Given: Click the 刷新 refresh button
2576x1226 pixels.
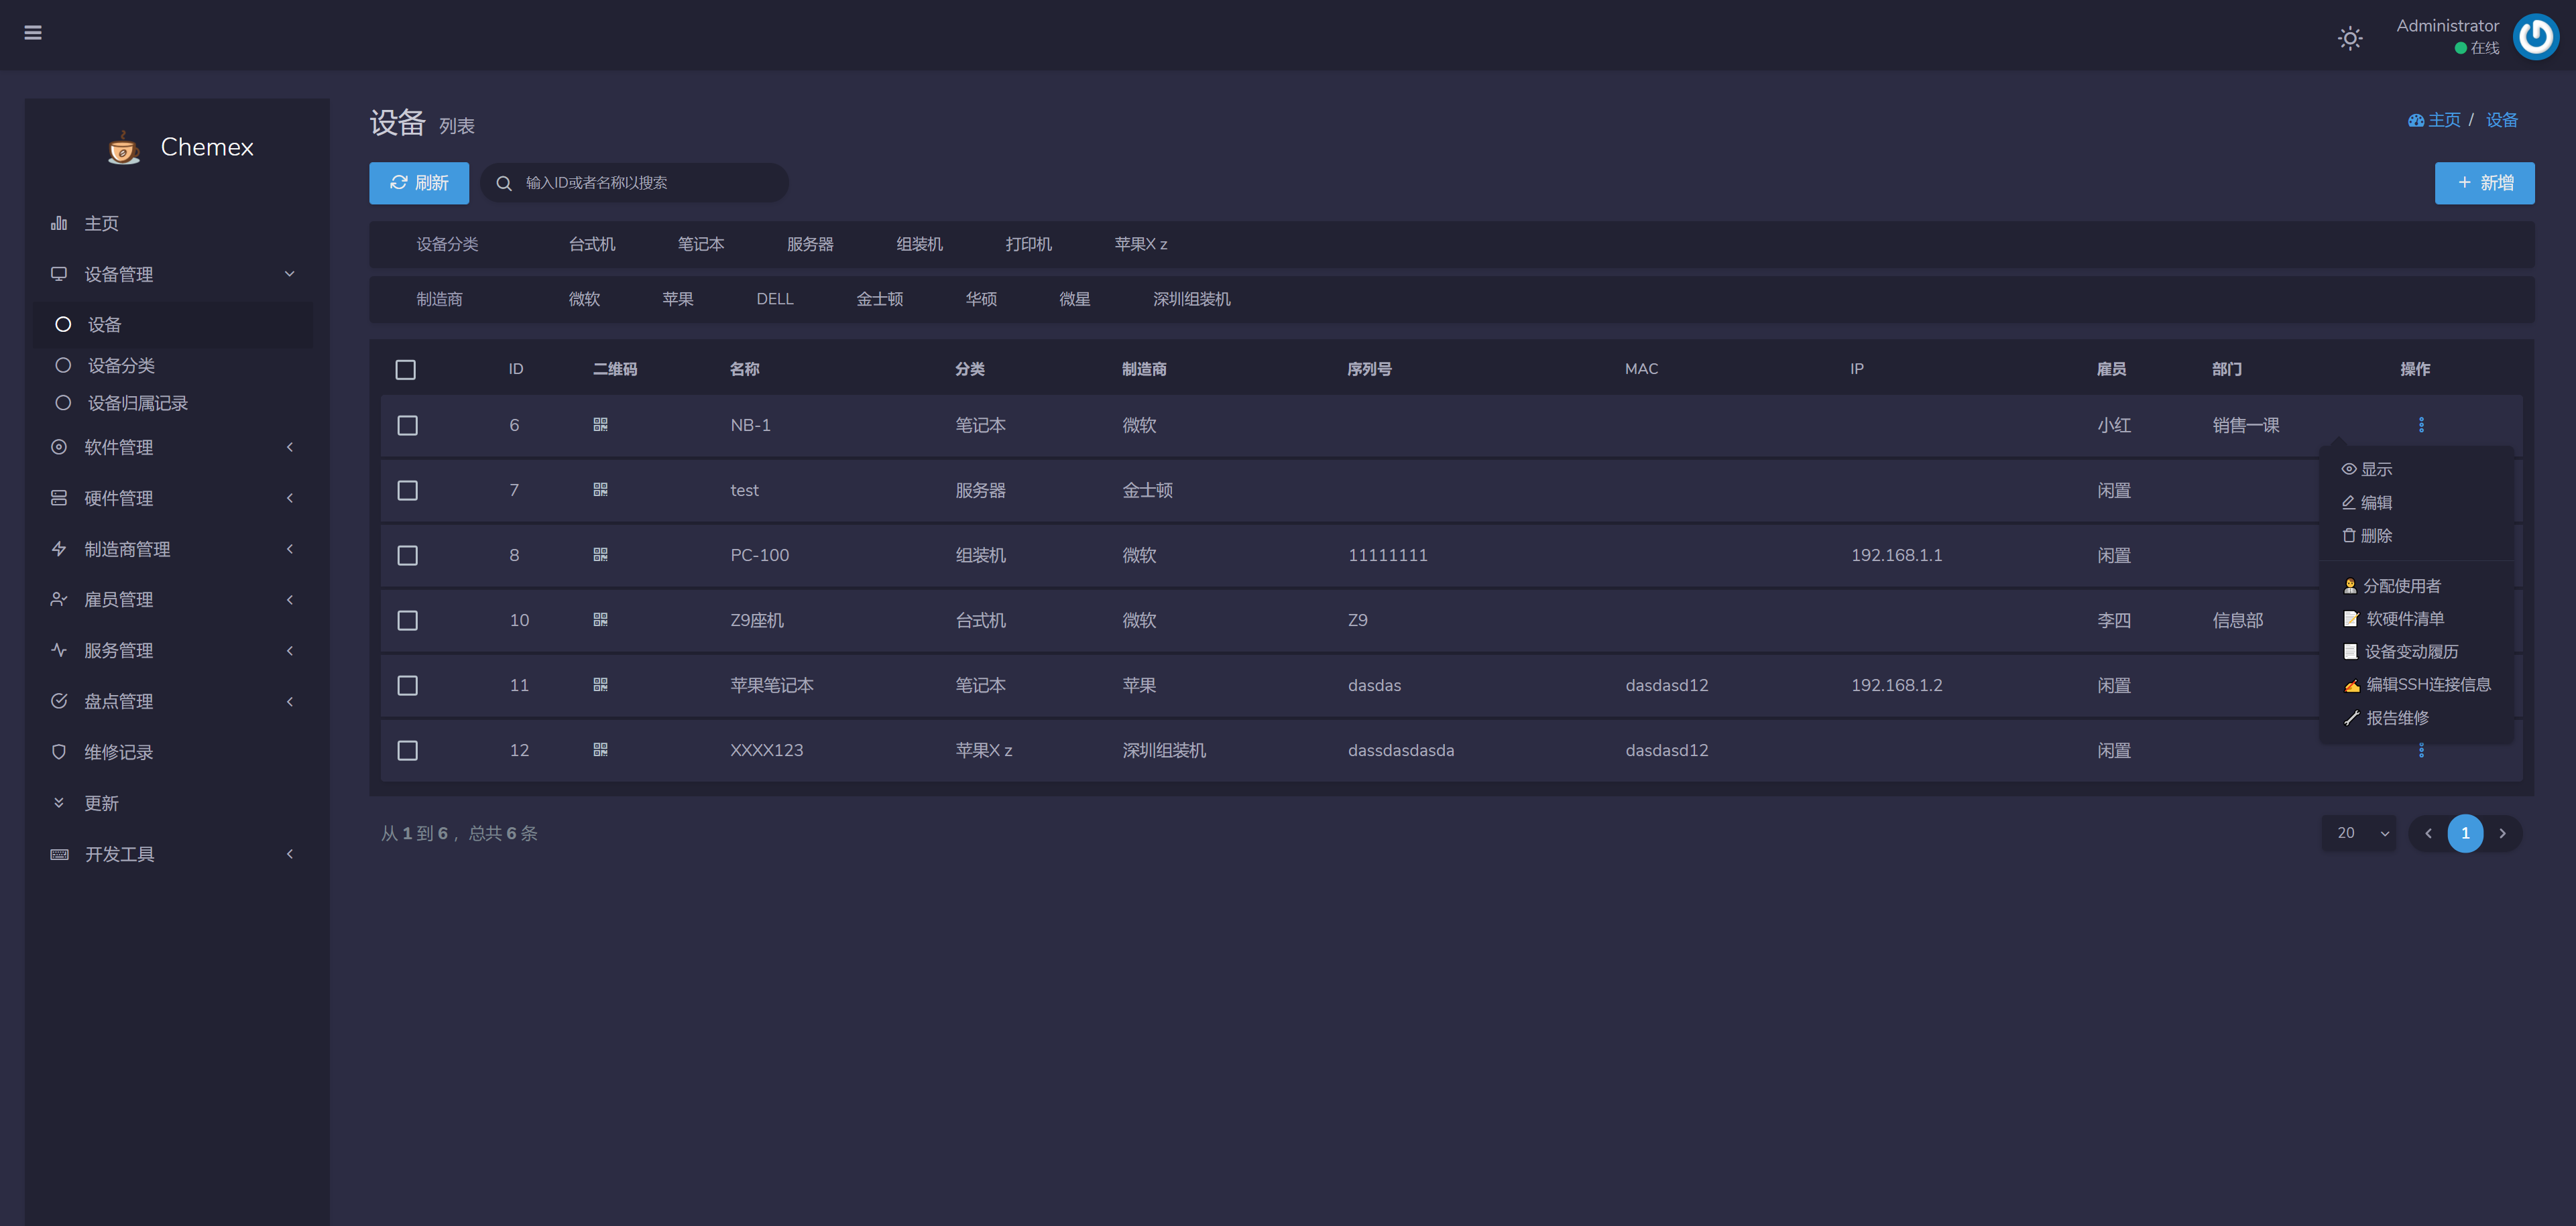Looking at the screenshot, I should [419, 183].
